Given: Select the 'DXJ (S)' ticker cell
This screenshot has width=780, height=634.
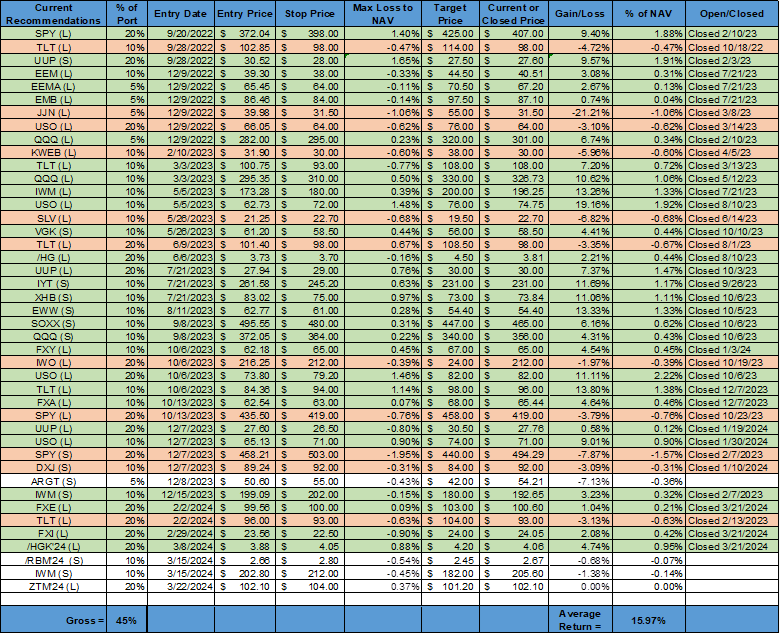Looking at the screenshot, I should click(53, 468).
